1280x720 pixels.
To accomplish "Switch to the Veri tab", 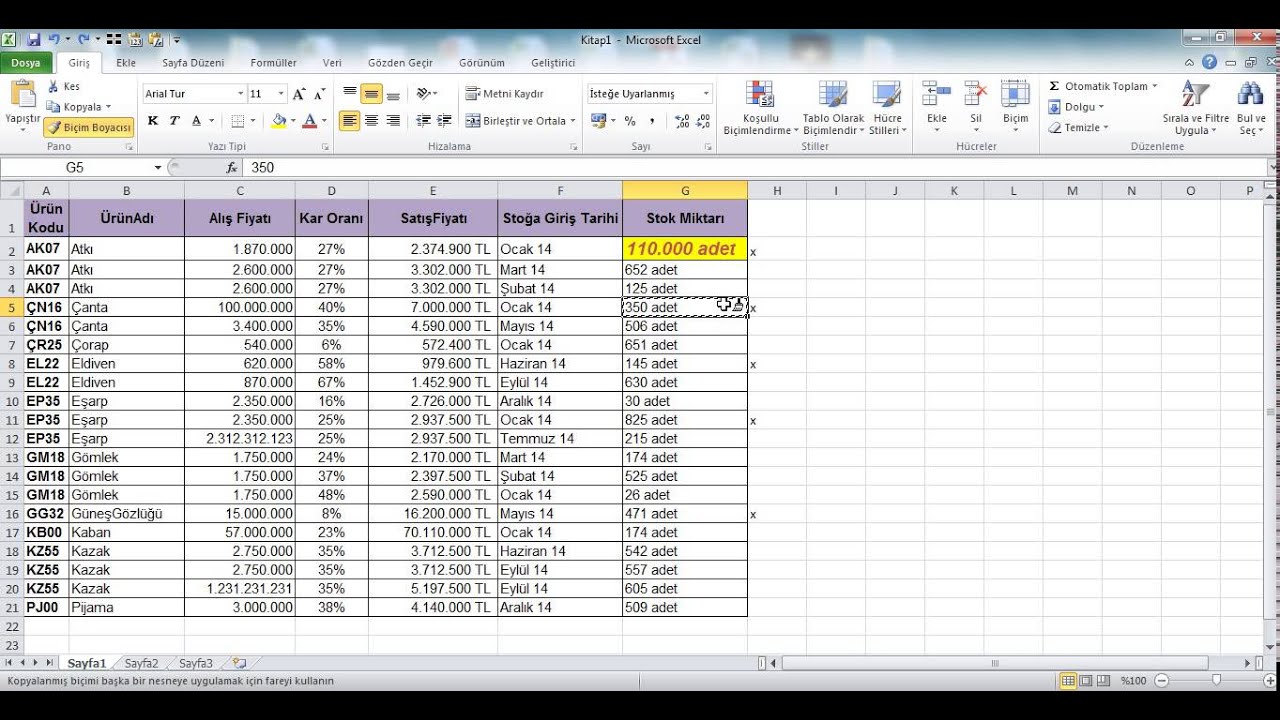I will tap(332, 63).
